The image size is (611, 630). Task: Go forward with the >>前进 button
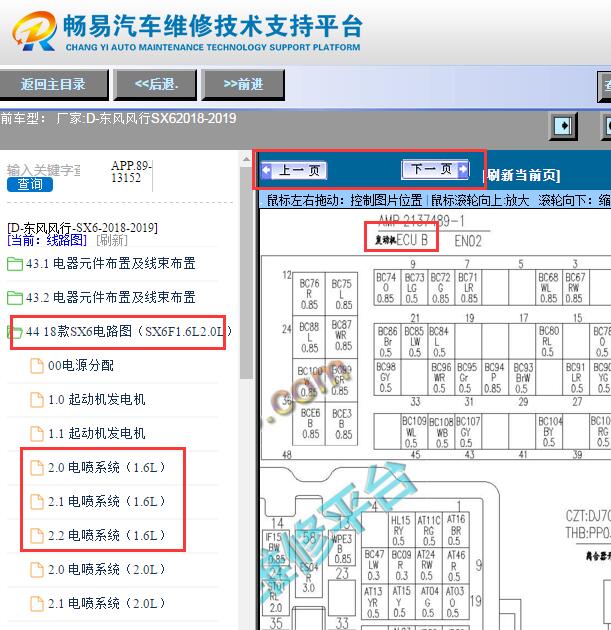coord(243,84)
